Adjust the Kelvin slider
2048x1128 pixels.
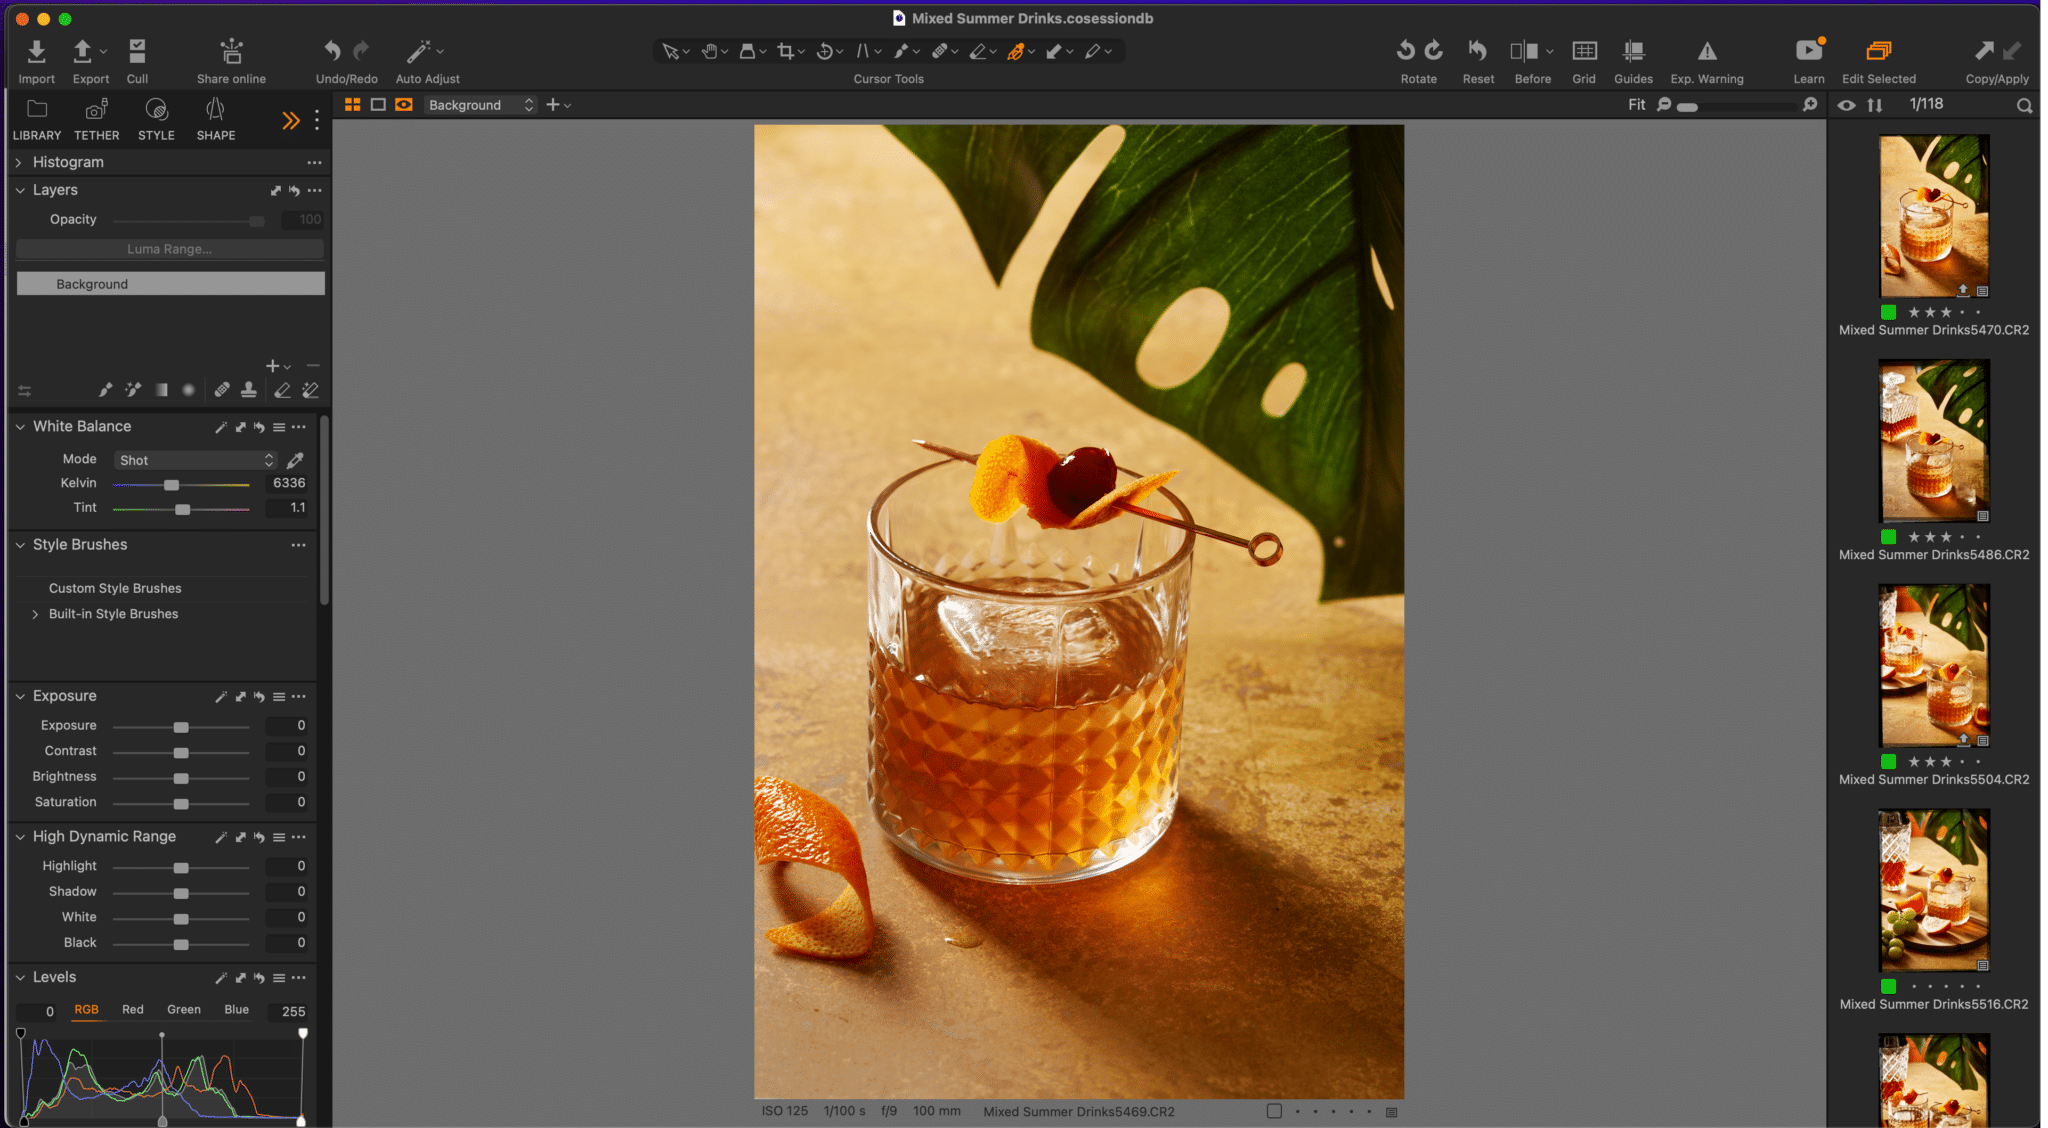tap(171, 485)
